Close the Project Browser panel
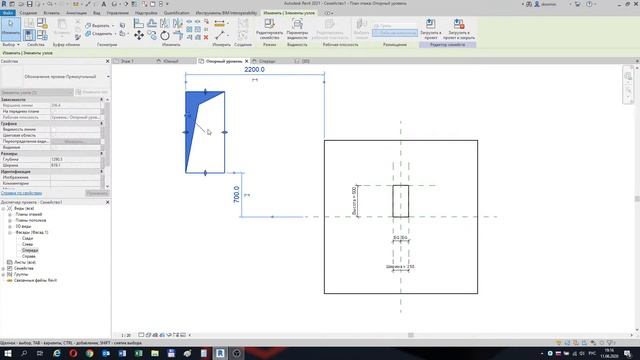This screenshot has height=360, width=640. (108, 202)
